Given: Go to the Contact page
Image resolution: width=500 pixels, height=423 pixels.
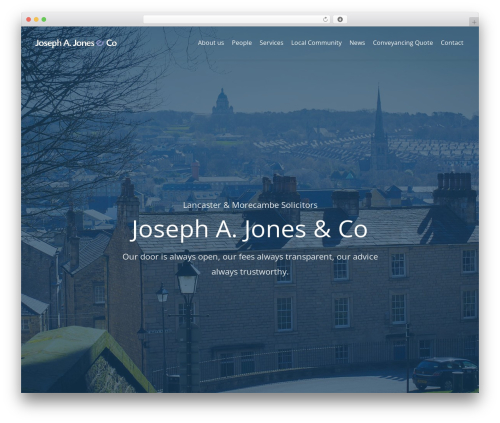Looking at the screenshot, I should click(x=452, y=43).
